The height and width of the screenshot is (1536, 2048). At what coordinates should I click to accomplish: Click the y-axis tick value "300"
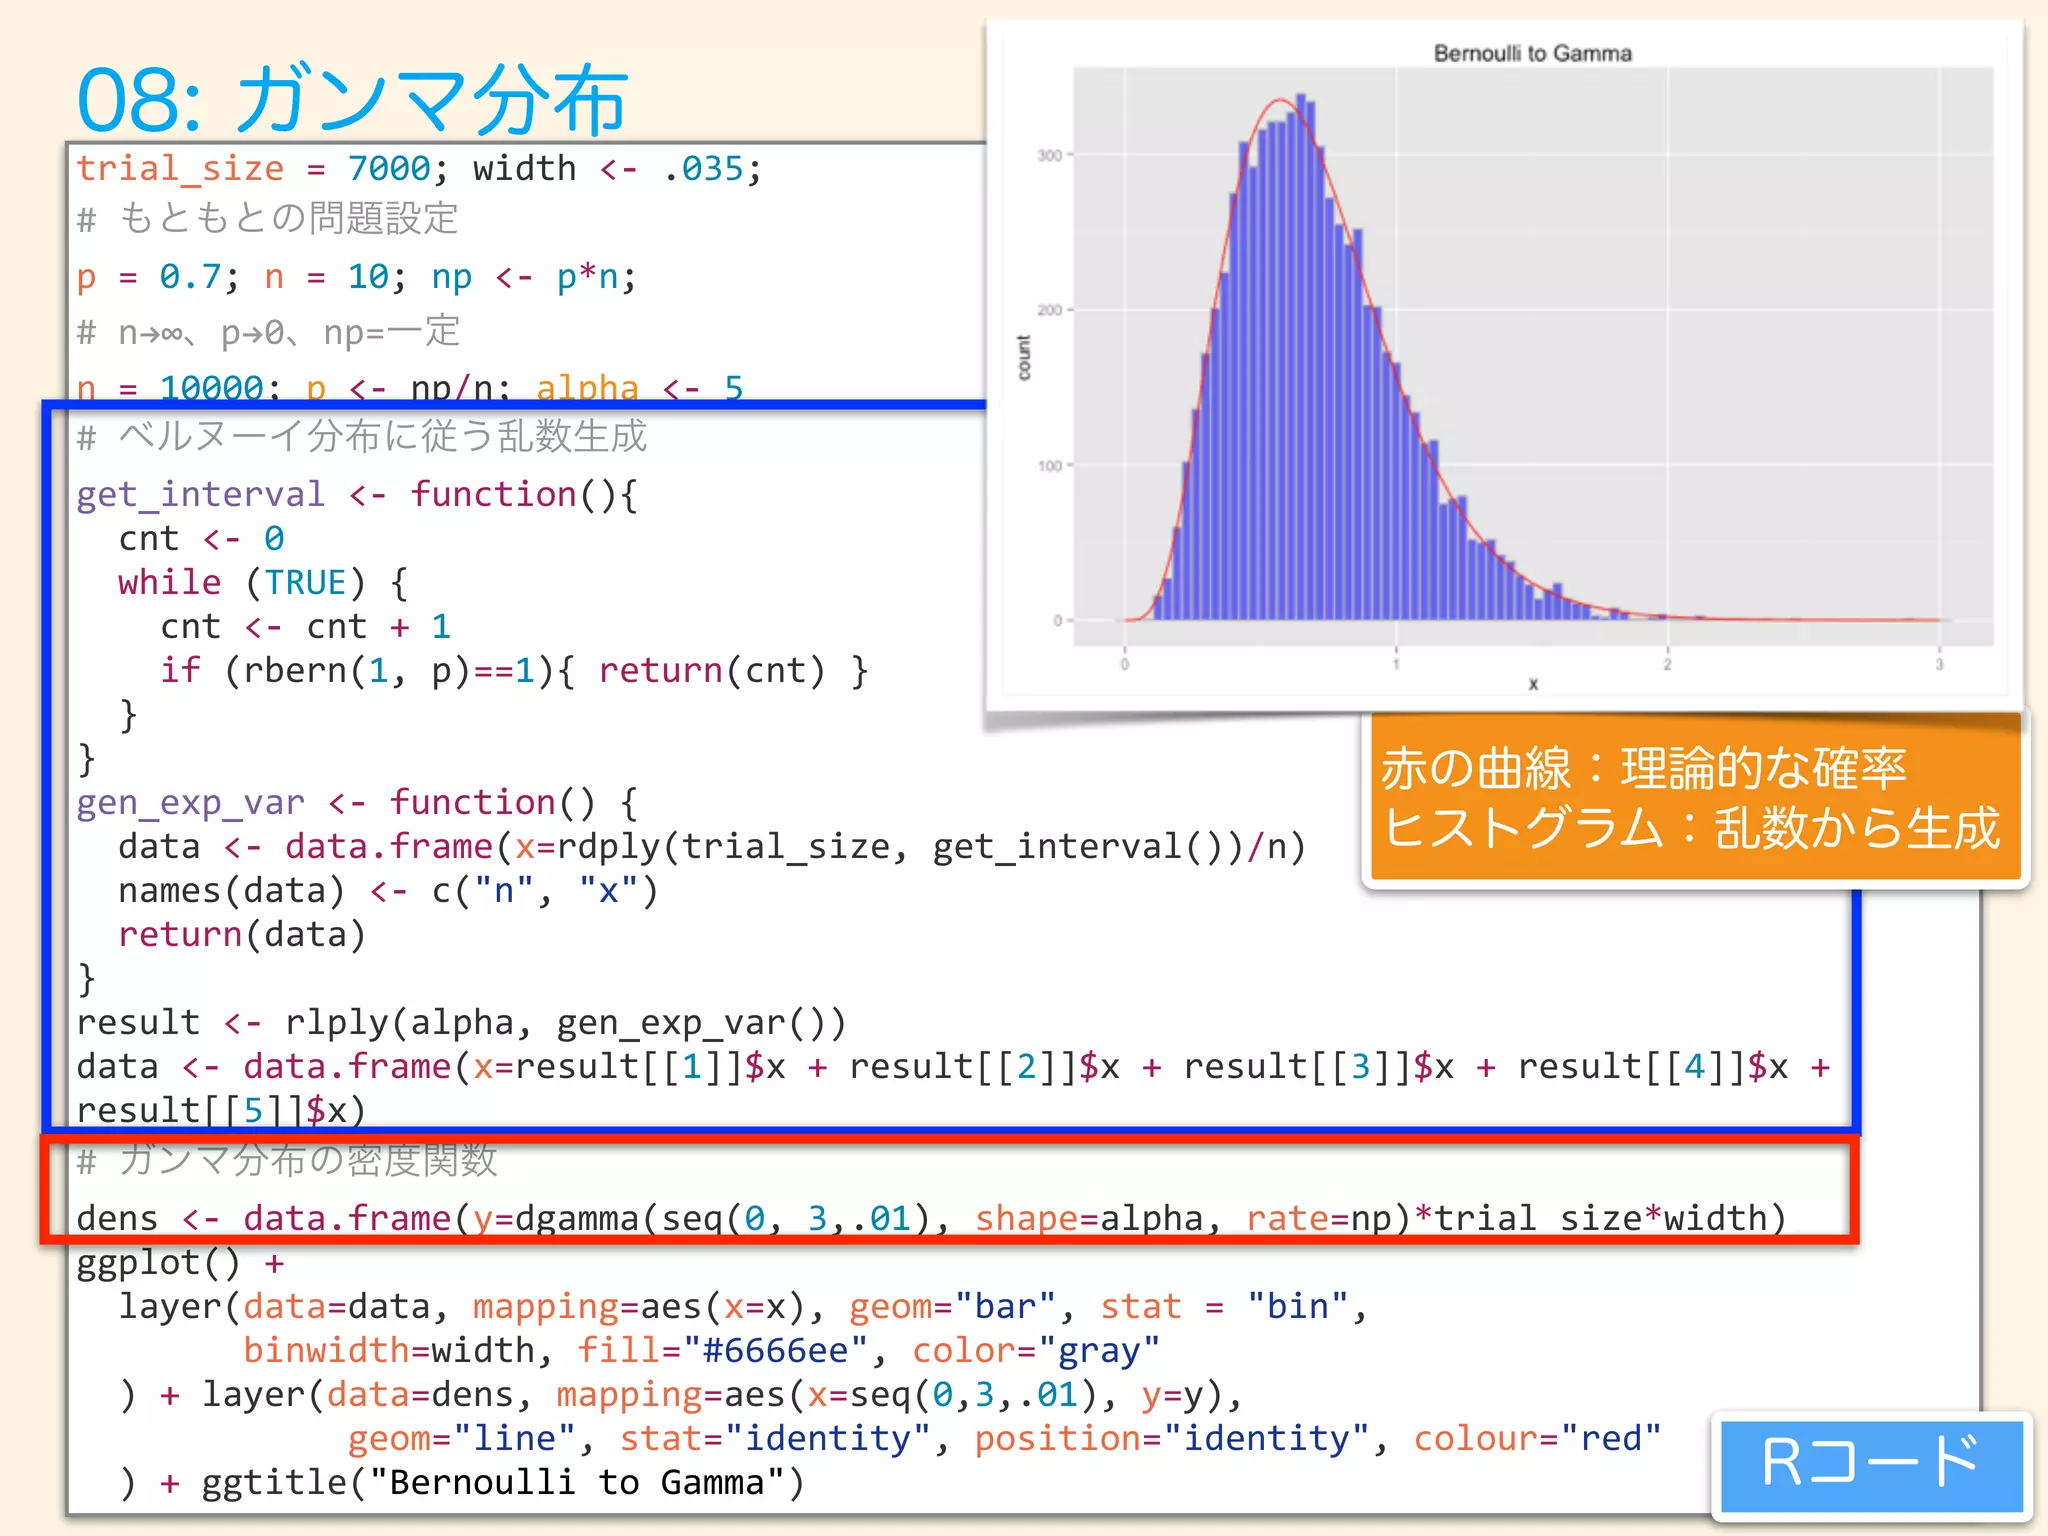(1049, 155)
